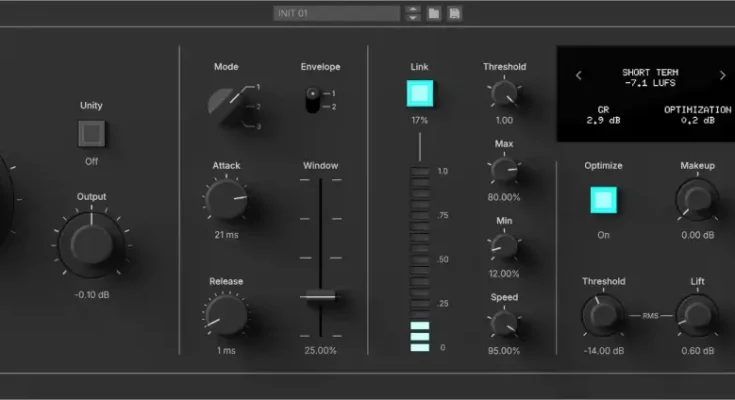This screenshot has height=400, width=735.
Task: Click the RMS Threshold knob at -14.00 dB
Action: (x=603, y=316)
